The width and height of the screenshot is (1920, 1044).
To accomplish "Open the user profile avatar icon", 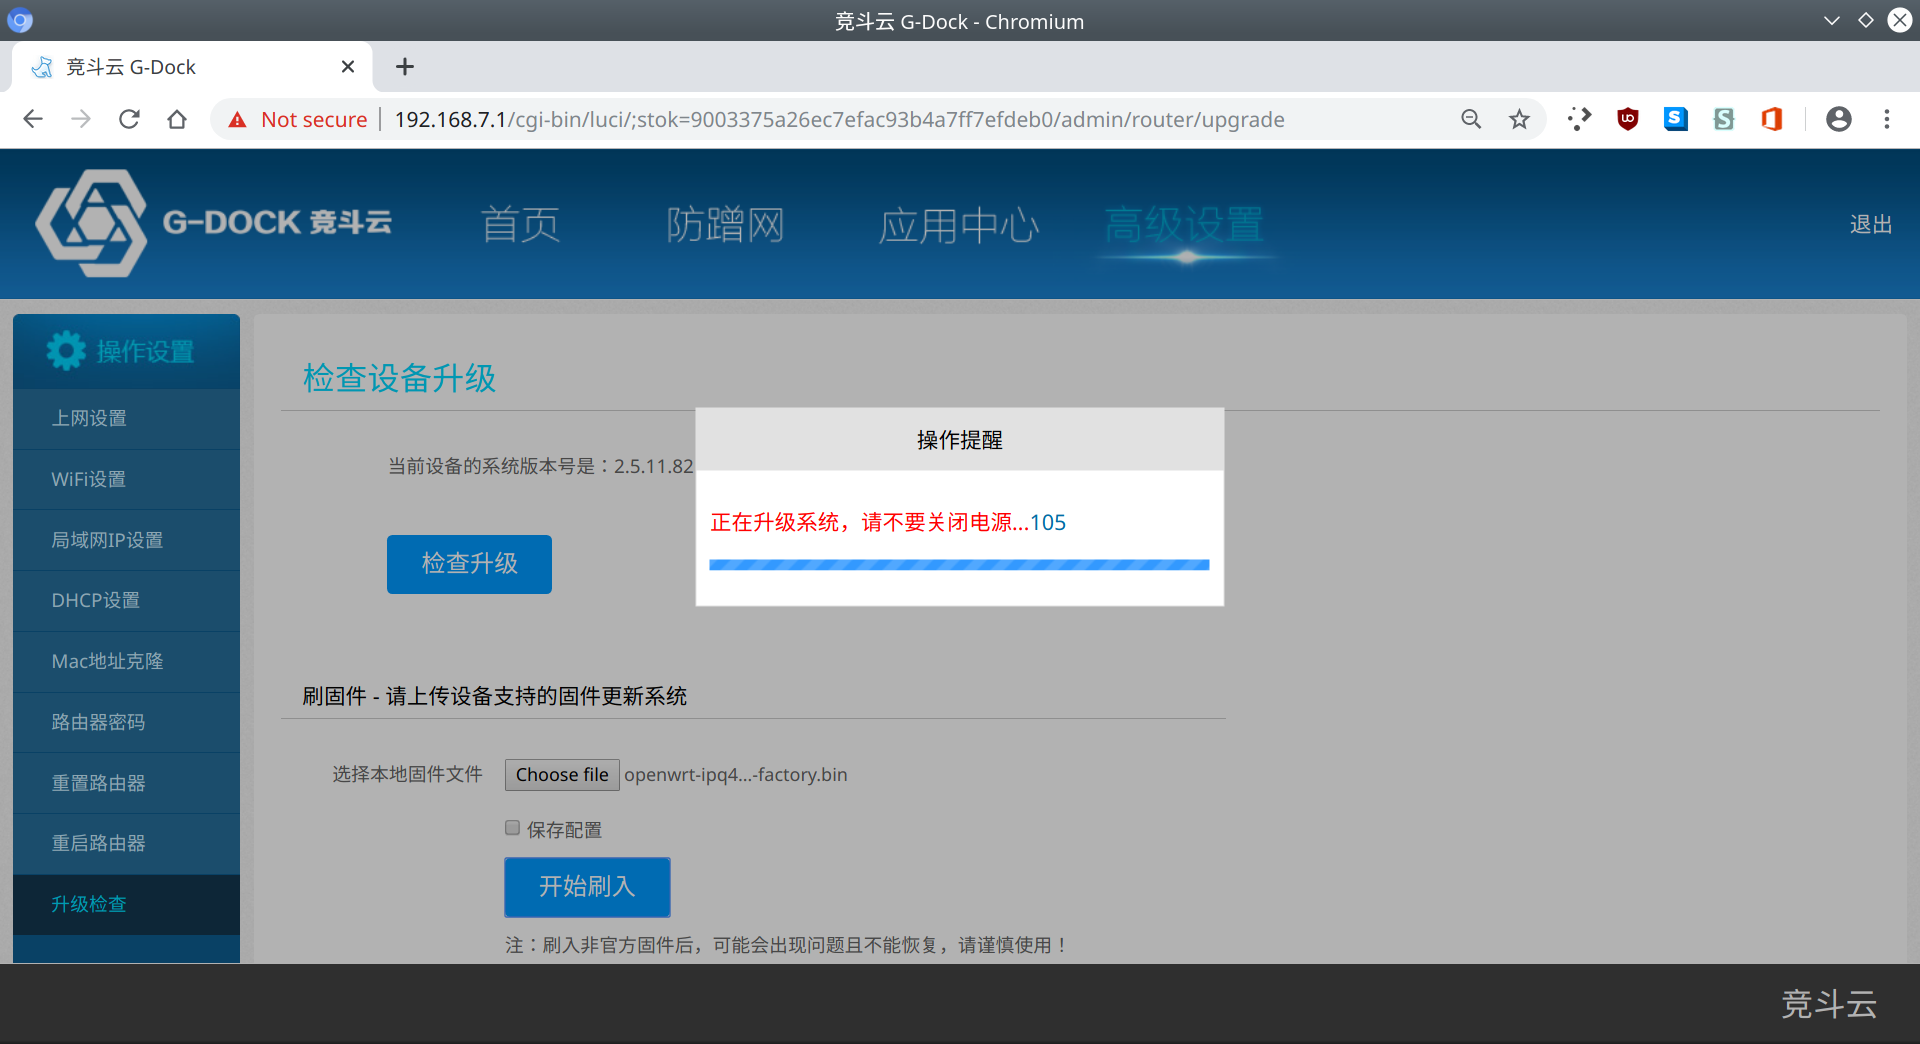I will [x=1838, y=120].
